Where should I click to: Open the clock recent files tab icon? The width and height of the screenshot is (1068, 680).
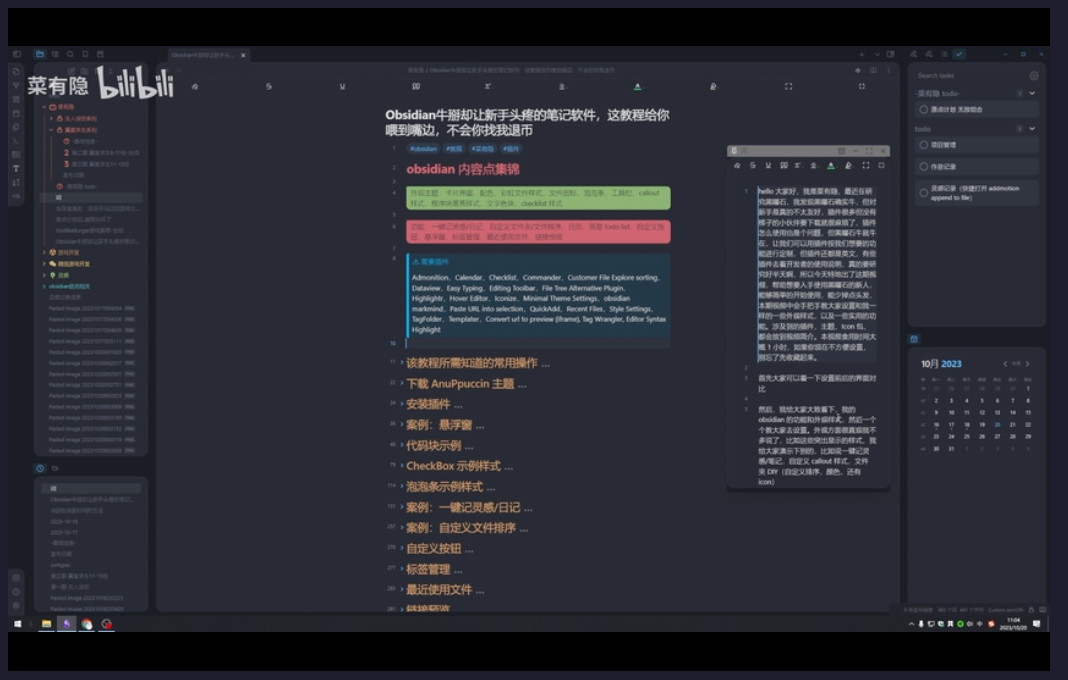coord(40,468)
